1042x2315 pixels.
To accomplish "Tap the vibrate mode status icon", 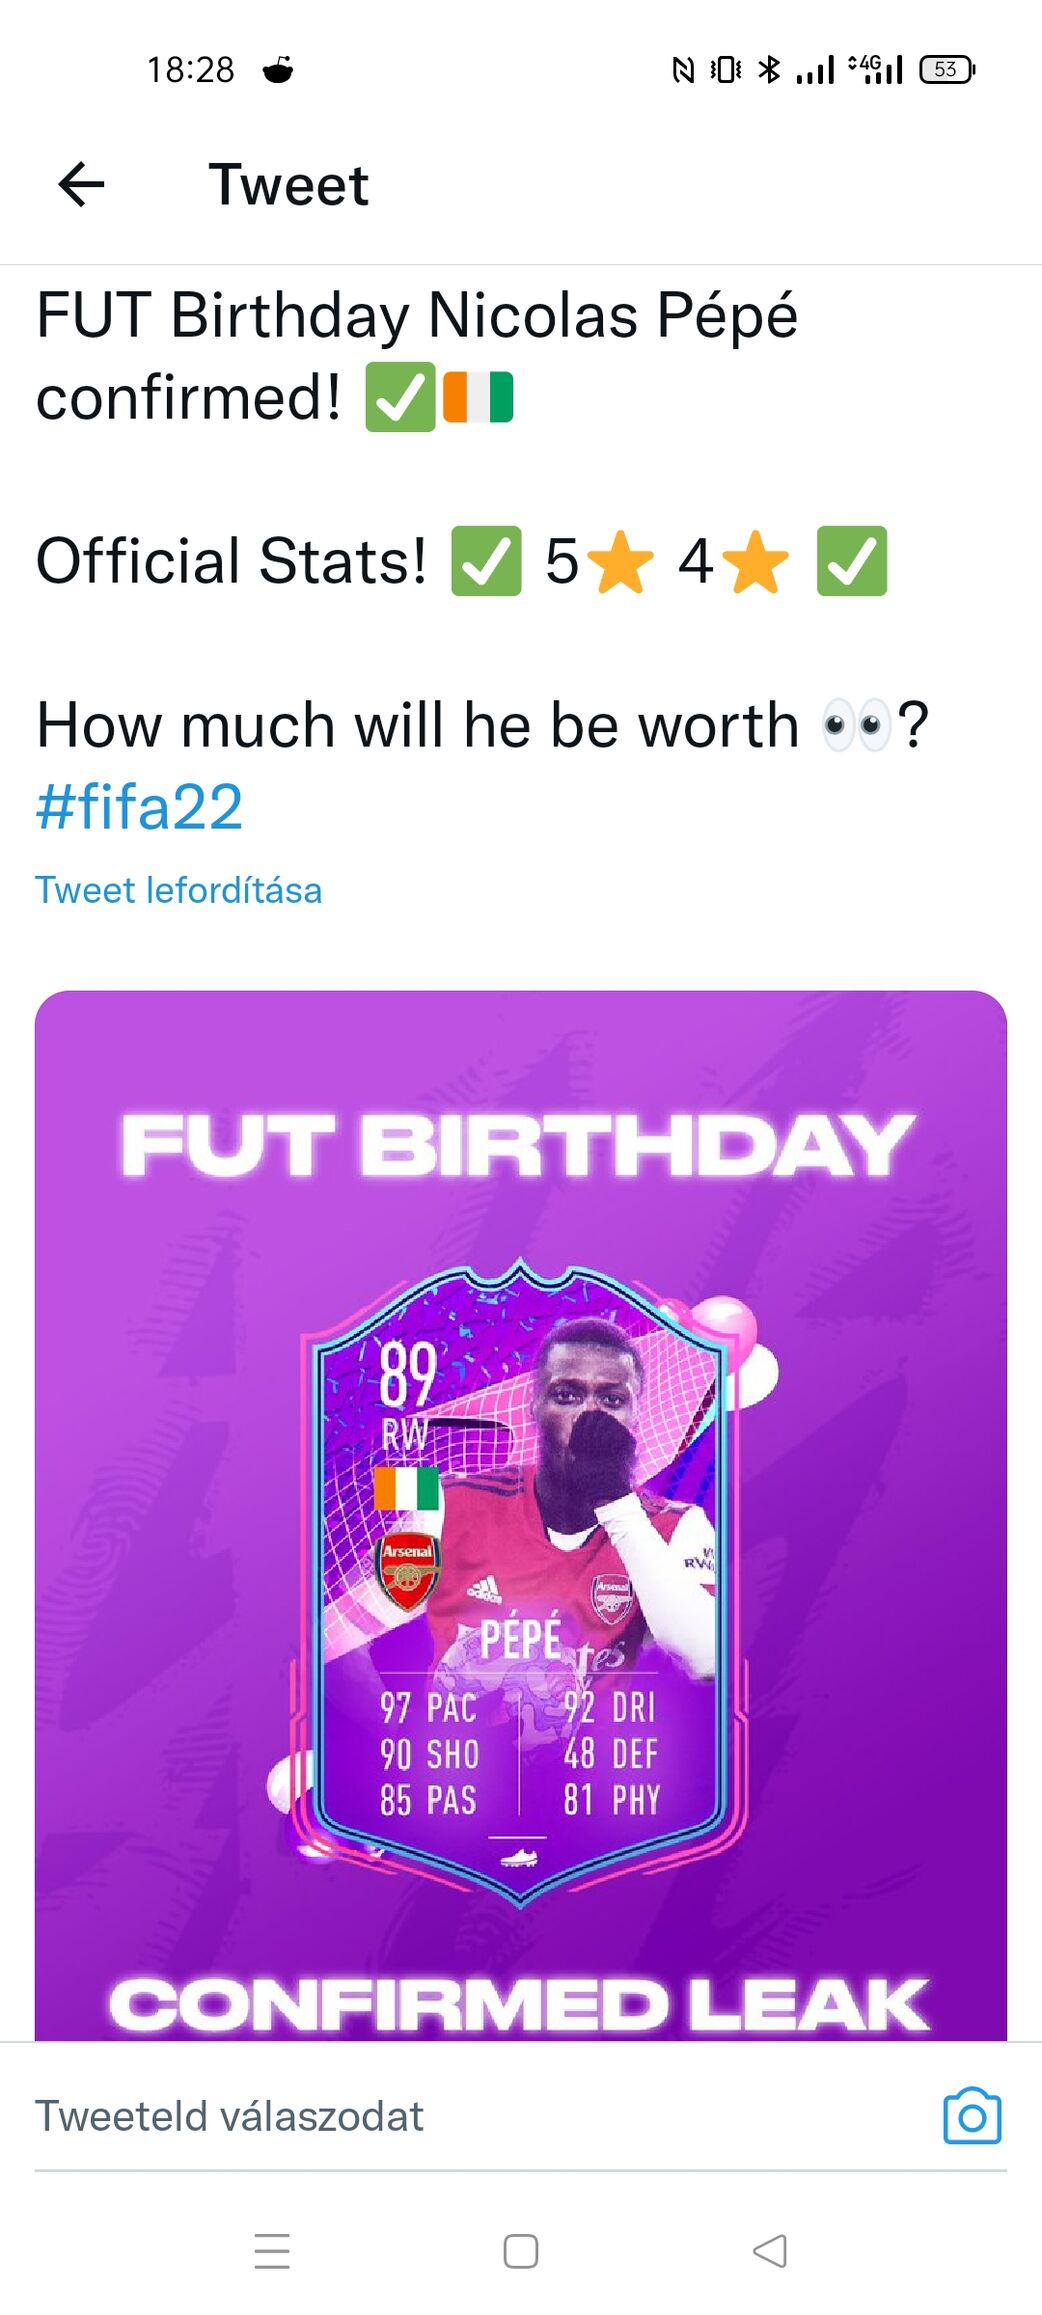I will 726,70.
